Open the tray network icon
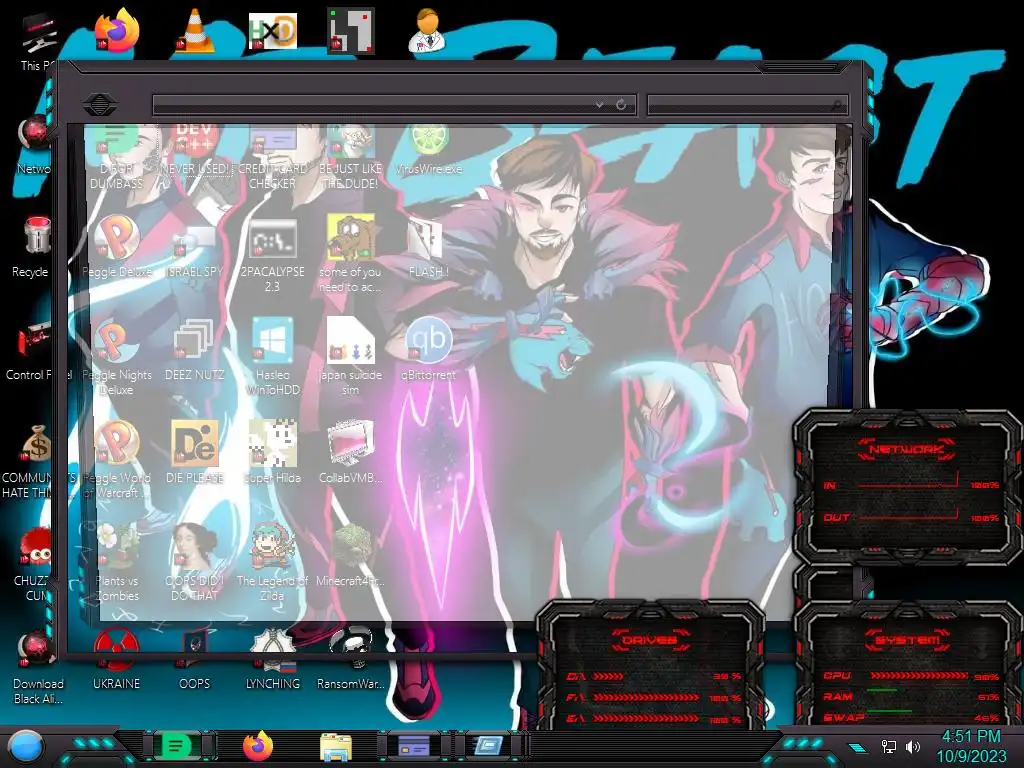This screenshot has height=768, width=1024. [x=888, y=746]
